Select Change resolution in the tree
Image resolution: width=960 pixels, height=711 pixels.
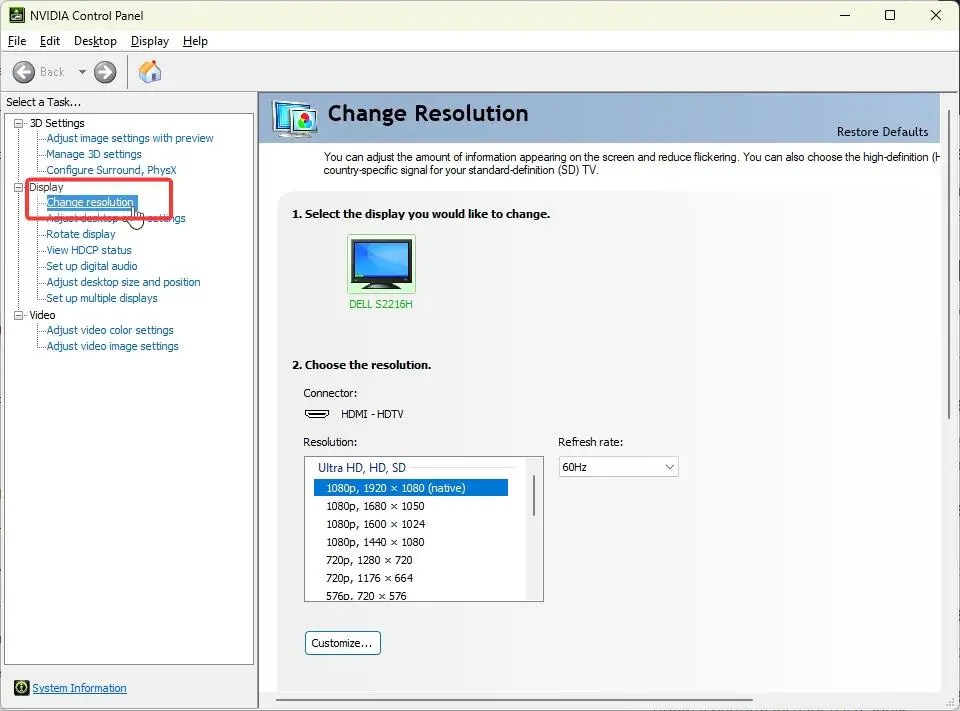click(91, 202)
